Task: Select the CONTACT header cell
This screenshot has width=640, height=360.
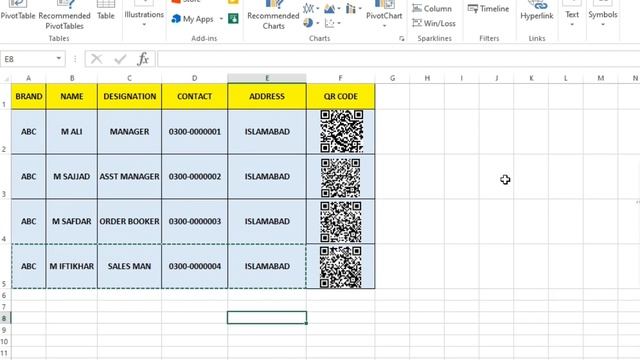Action: [x=194, y=96]
